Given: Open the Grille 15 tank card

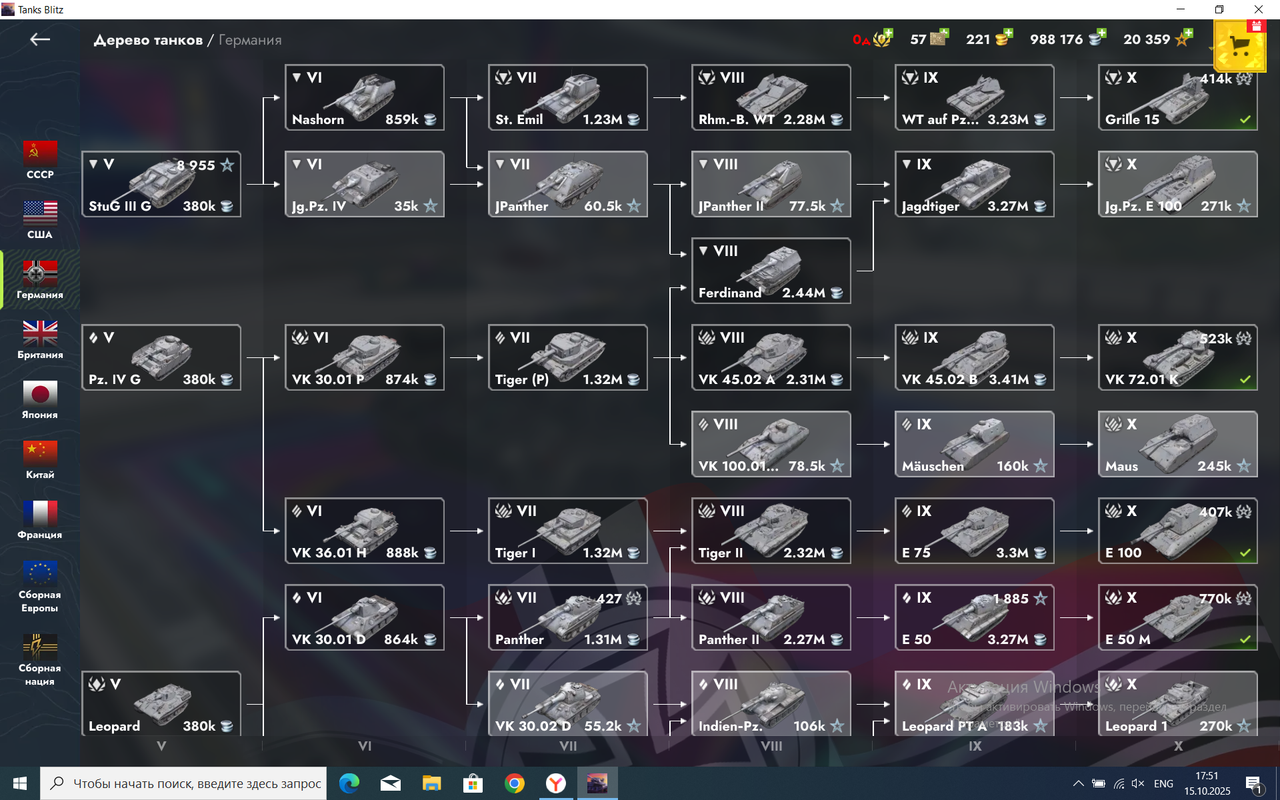Looking at the screenshot, I should point(1178,98).
